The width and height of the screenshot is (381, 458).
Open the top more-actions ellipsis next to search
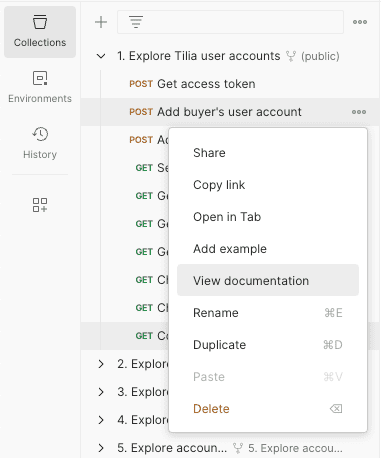(x=360, y=22)
